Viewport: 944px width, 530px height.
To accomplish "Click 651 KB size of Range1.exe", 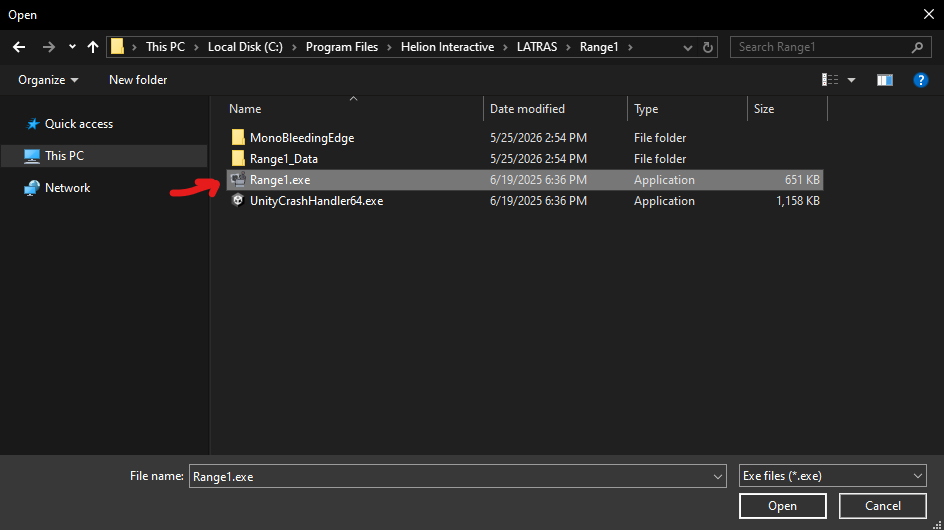I will [x=802, y=180].
